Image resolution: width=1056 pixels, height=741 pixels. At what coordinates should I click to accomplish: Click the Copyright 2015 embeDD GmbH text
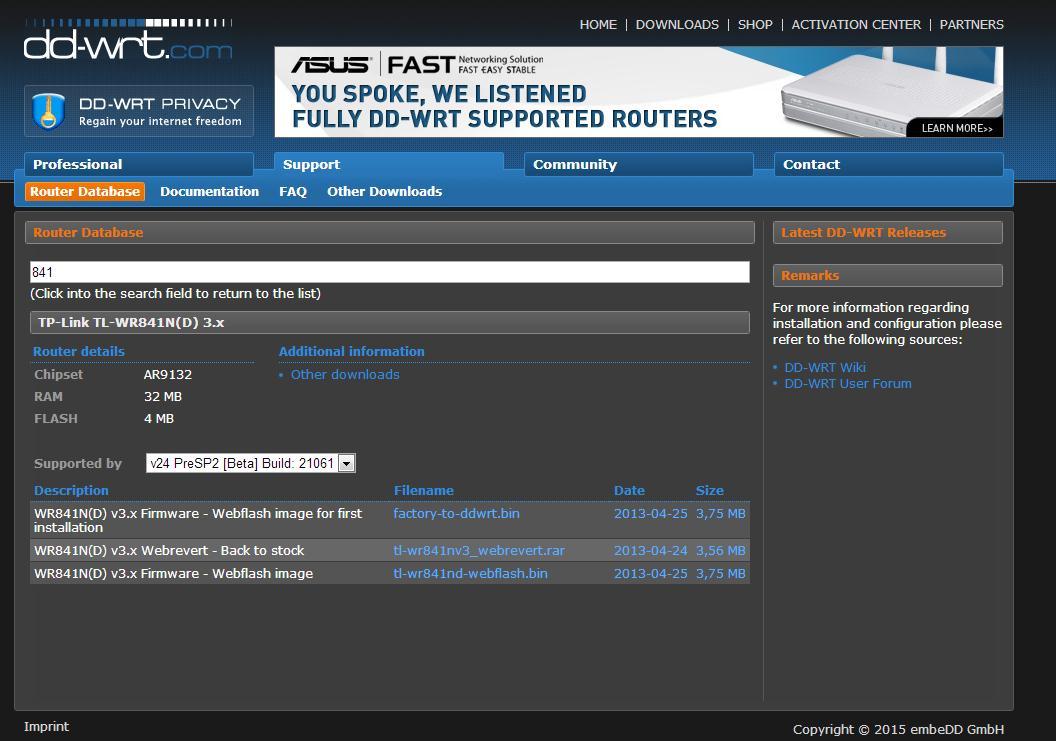pos(898,730)
